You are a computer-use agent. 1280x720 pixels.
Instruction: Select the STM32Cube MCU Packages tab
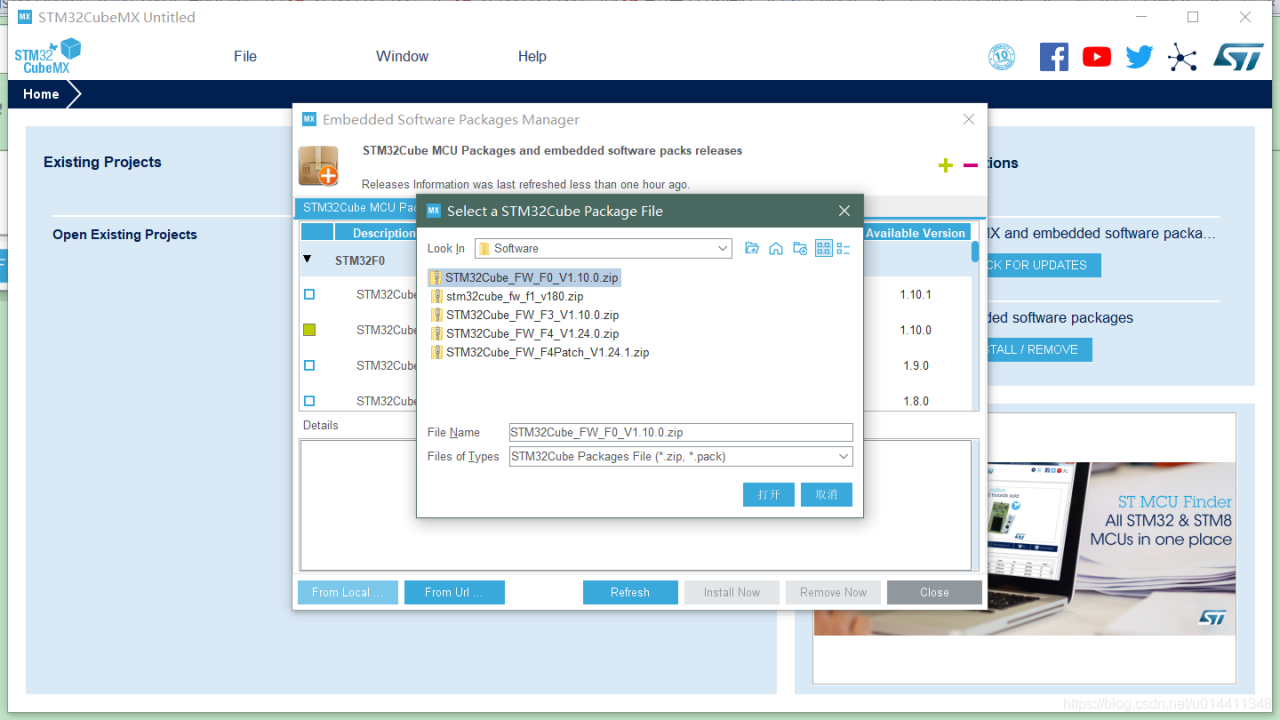(358, 208)
